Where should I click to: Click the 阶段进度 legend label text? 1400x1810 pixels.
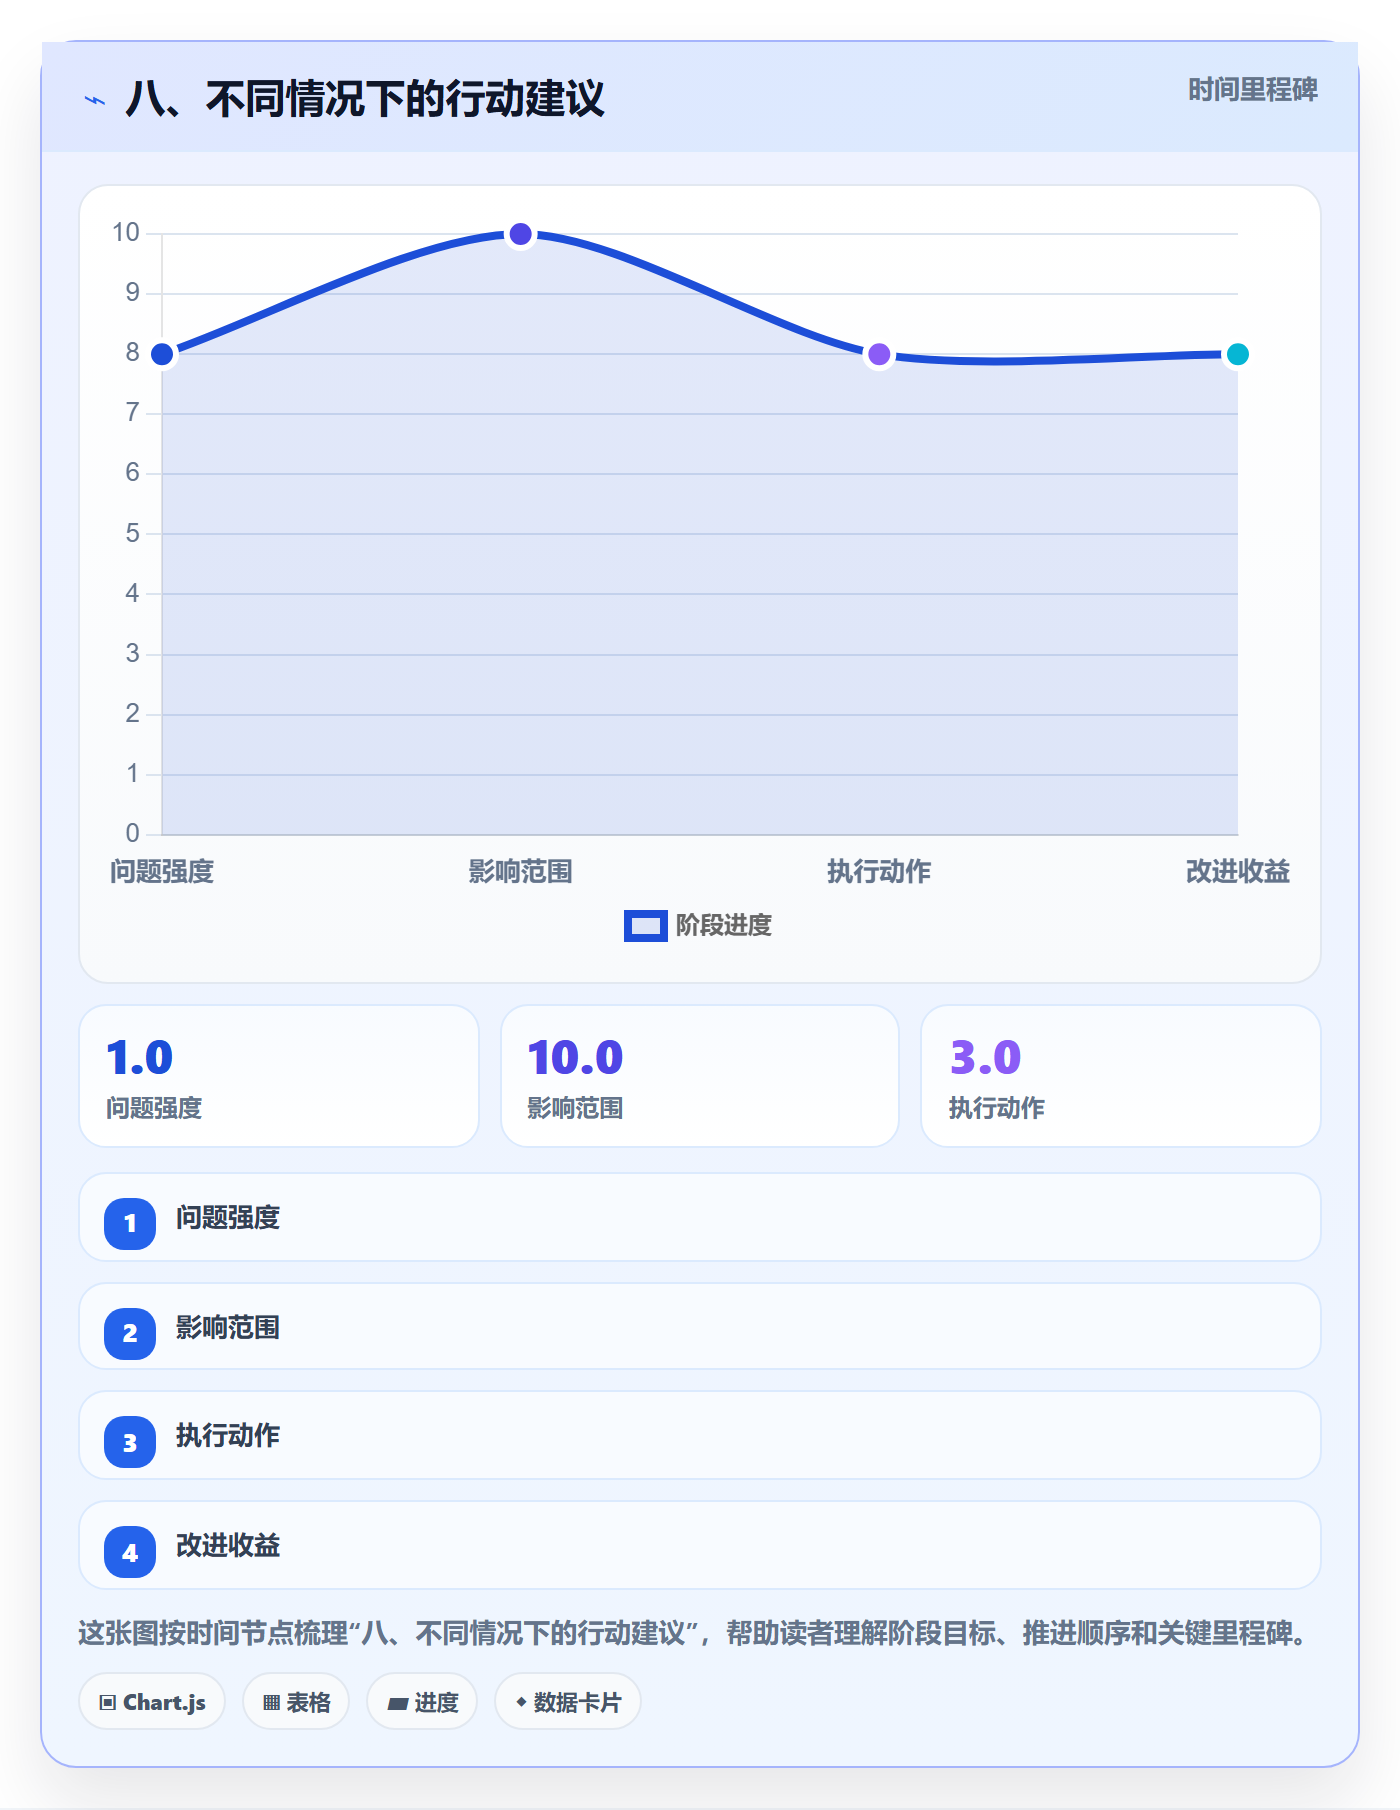[724, 926]
